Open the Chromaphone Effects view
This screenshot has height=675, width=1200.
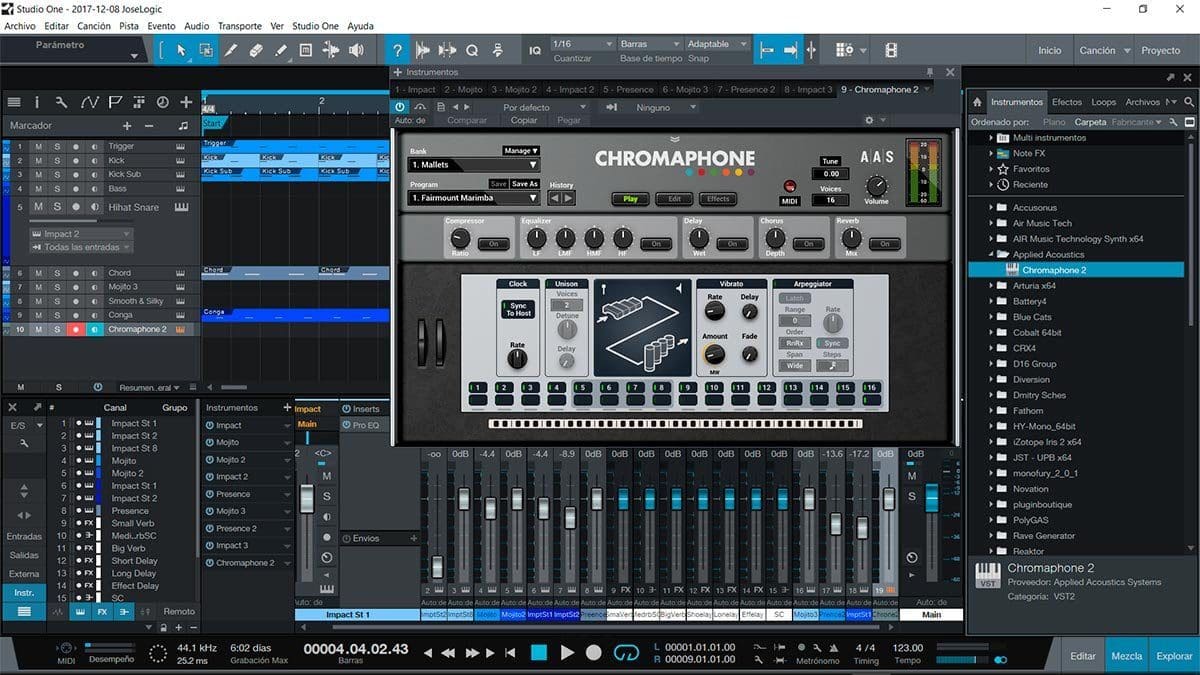[x=719, y=199]
